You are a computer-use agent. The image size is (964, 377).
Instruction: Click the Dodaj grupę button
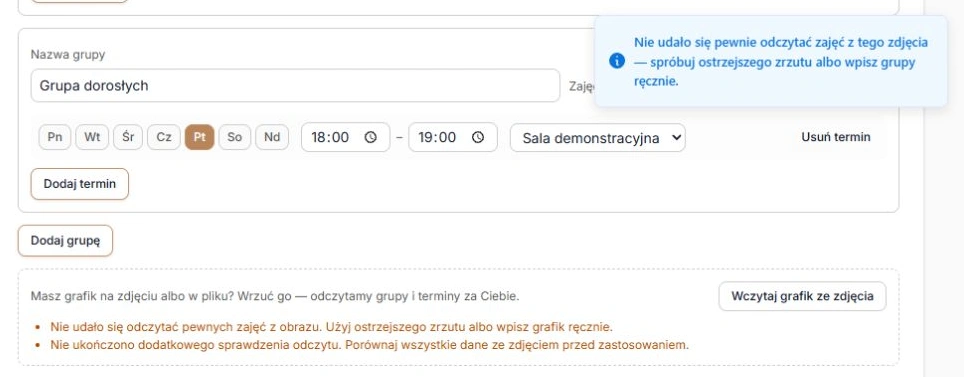[x=65, y=240]
